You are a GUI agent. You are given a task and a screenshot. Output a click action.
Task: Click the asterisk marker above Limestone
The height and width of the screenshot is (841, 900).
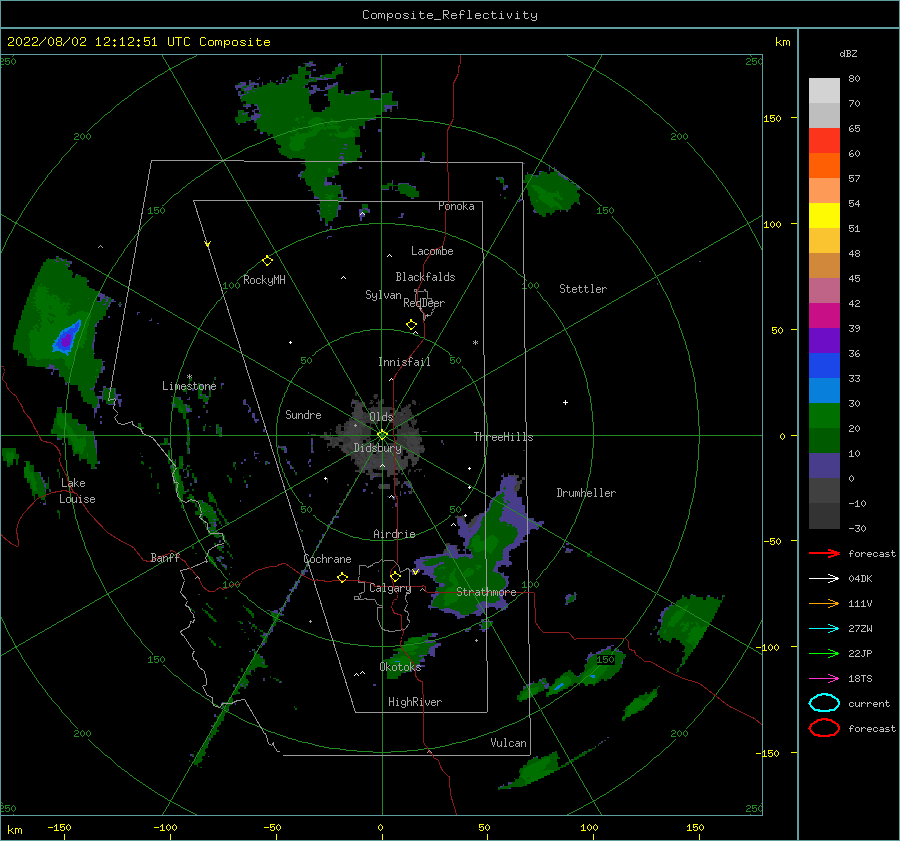point(189,377)
